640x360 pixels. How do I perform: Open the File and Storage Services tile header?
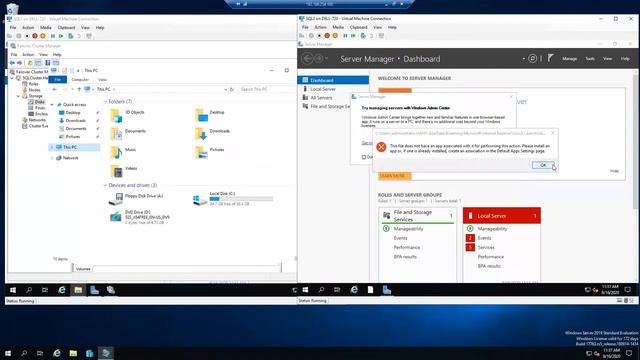point(417,216)
